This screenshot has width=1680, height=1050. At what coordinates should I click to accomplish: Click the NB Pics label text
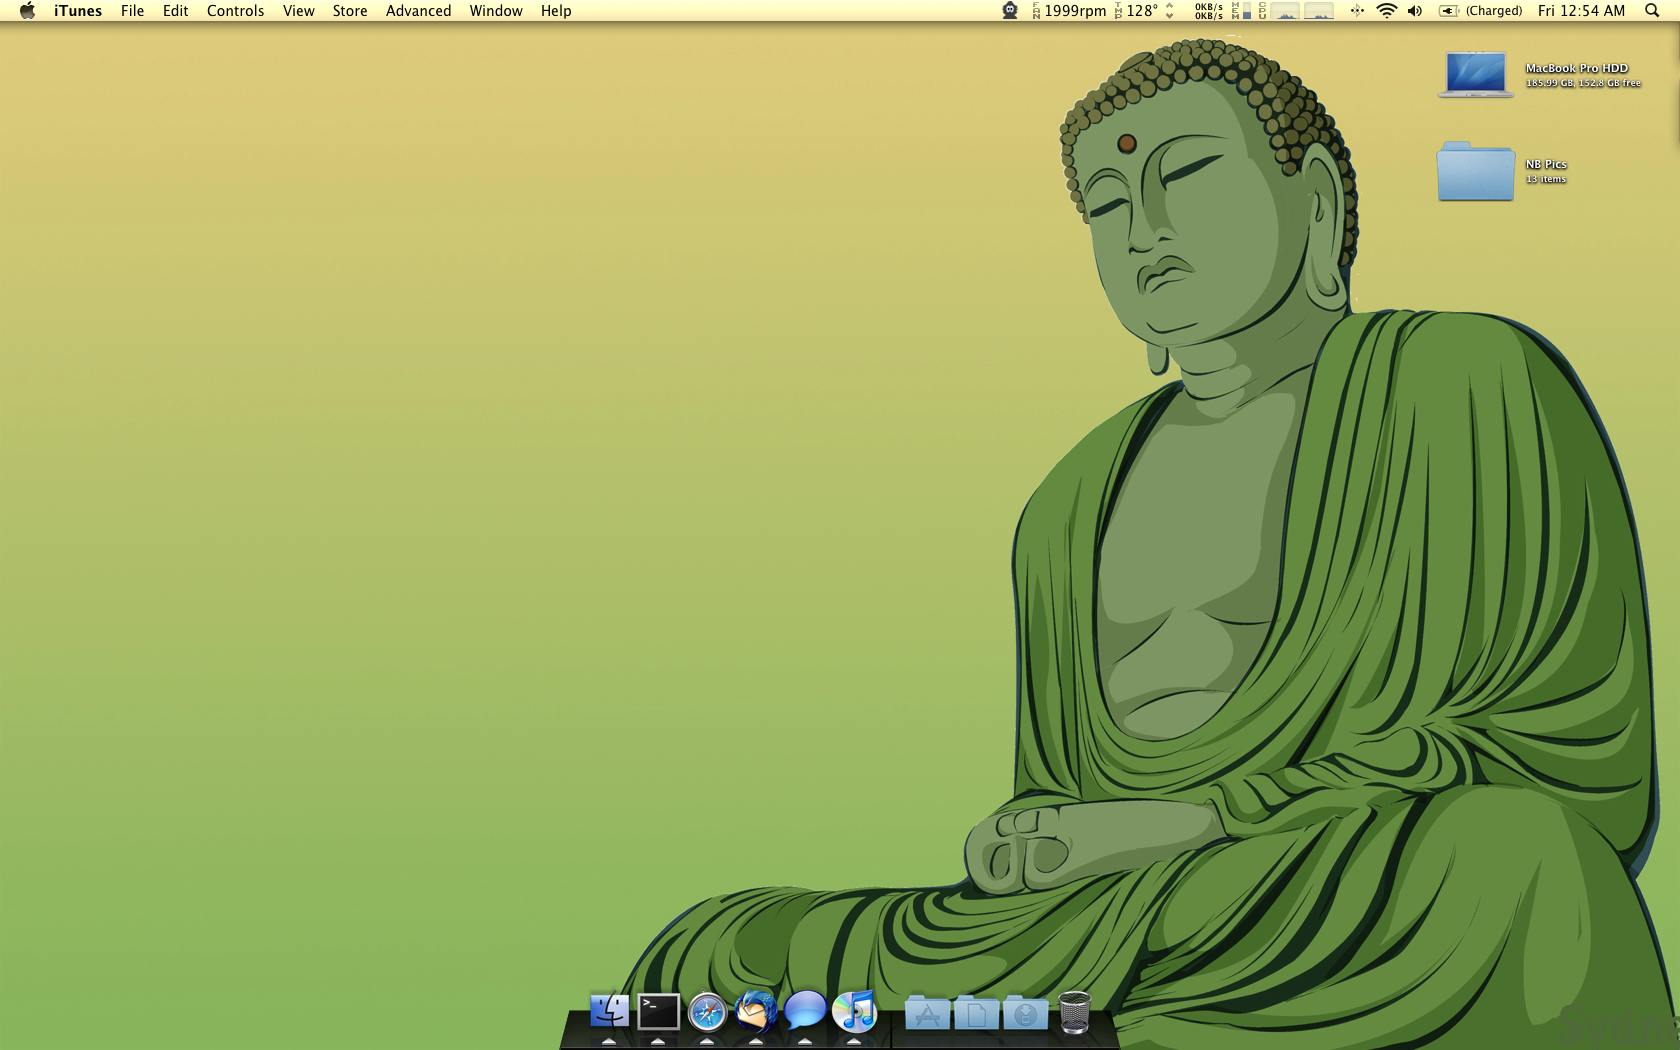(1546, 164)
